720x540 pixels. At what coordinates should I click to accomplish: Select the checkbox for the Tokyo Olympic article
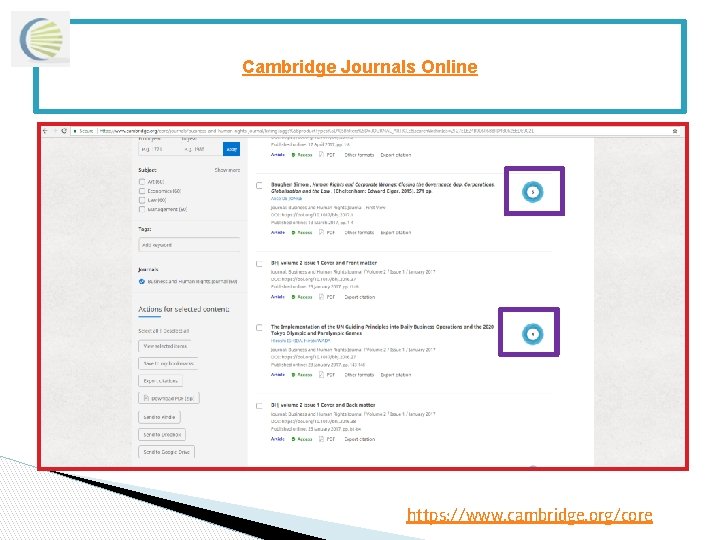pyautogui.click(x=259, y=328)
